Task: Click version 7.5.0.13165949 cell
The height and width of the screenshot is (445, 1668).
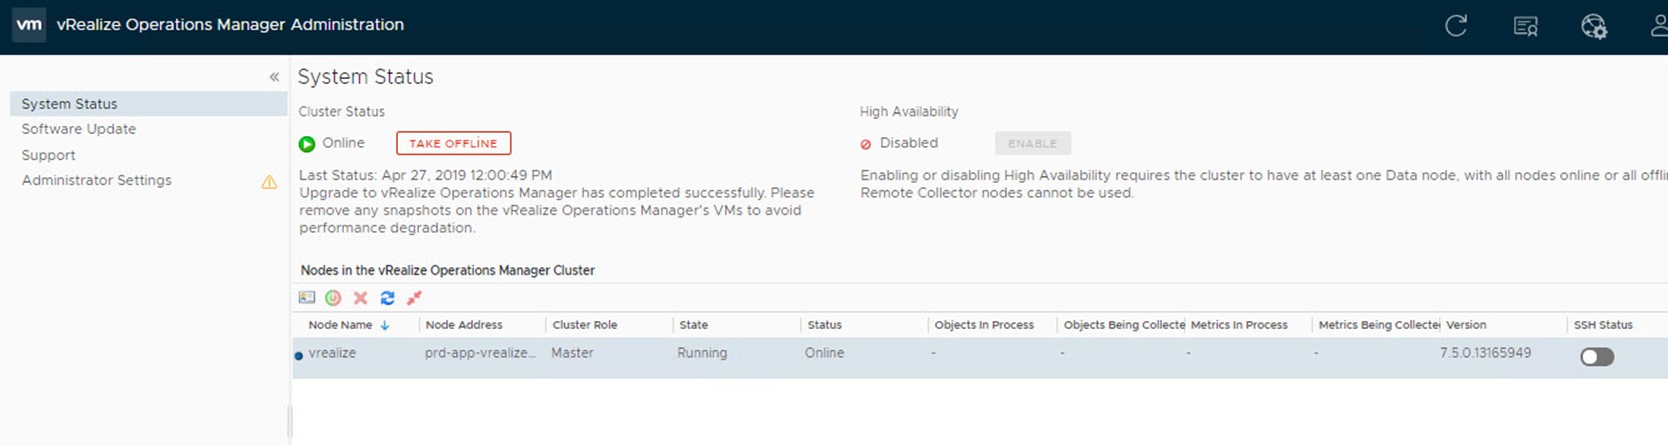Action: coord(1485,353)
